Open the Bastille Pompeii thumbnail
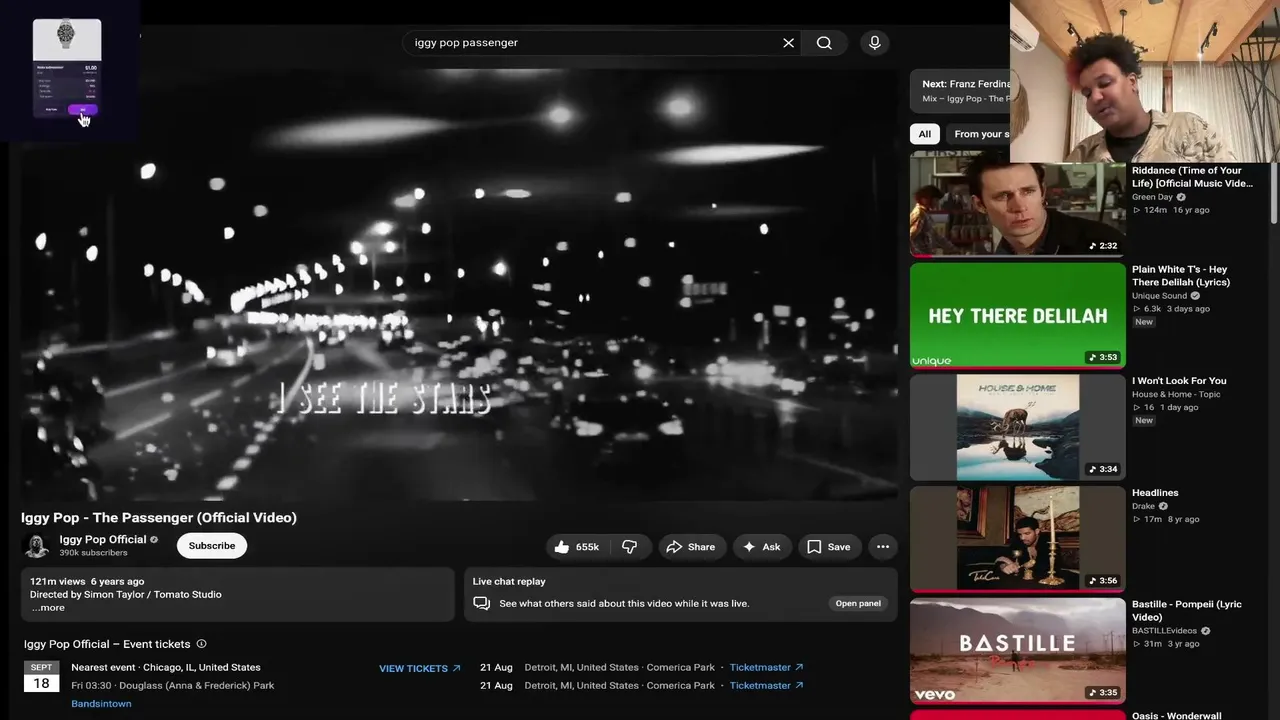 [1017, 651]
